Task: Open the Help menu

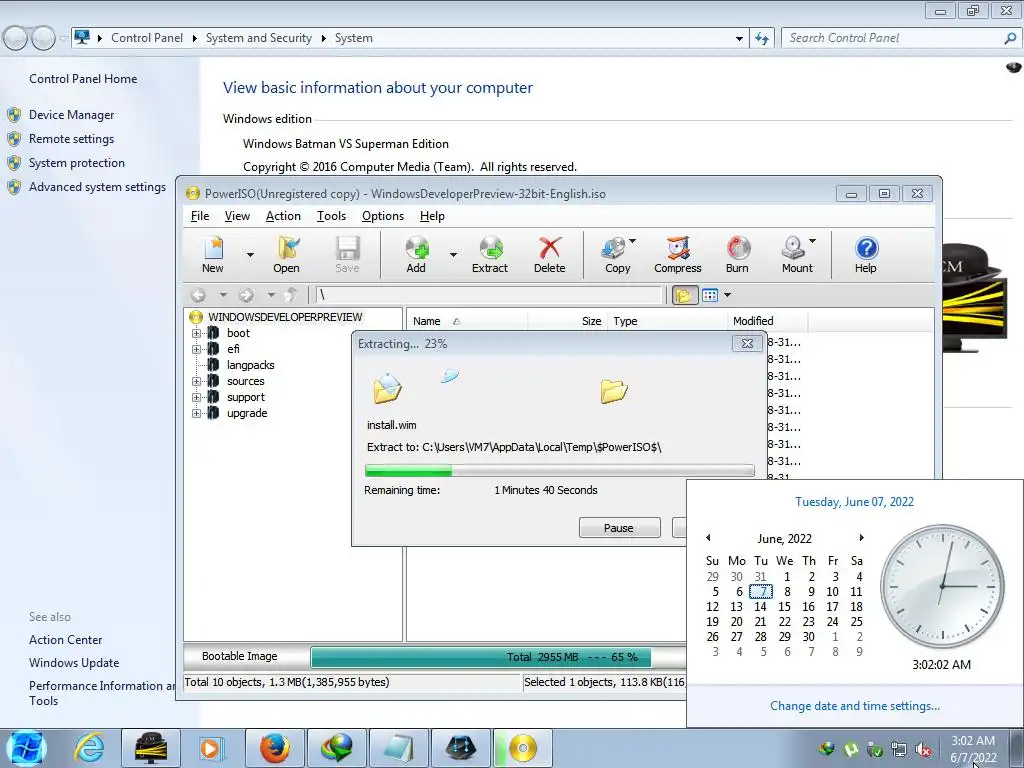Action: (x=432, y=216)
